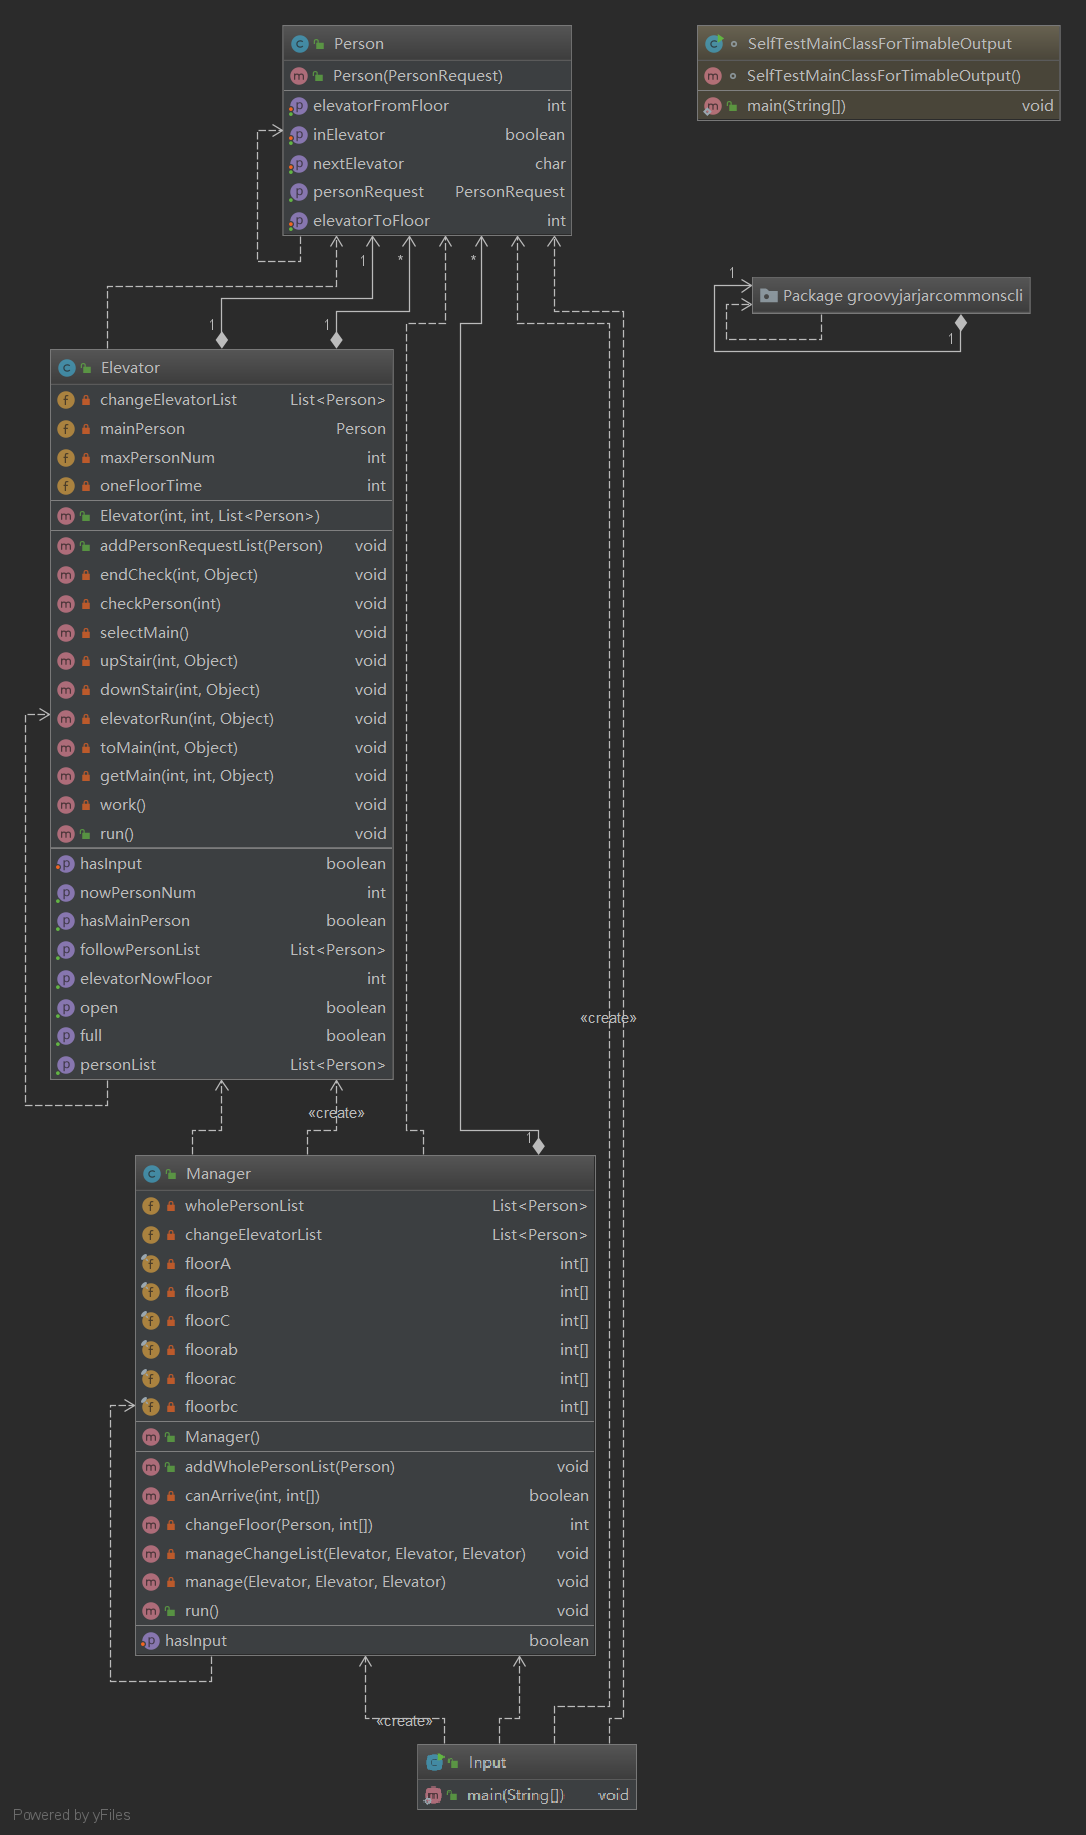The width and height of the screenshot is (1086, 1835).
Task: Click the groovyjarjarcommonscli package folder icon
Action: tap(768, 296)
